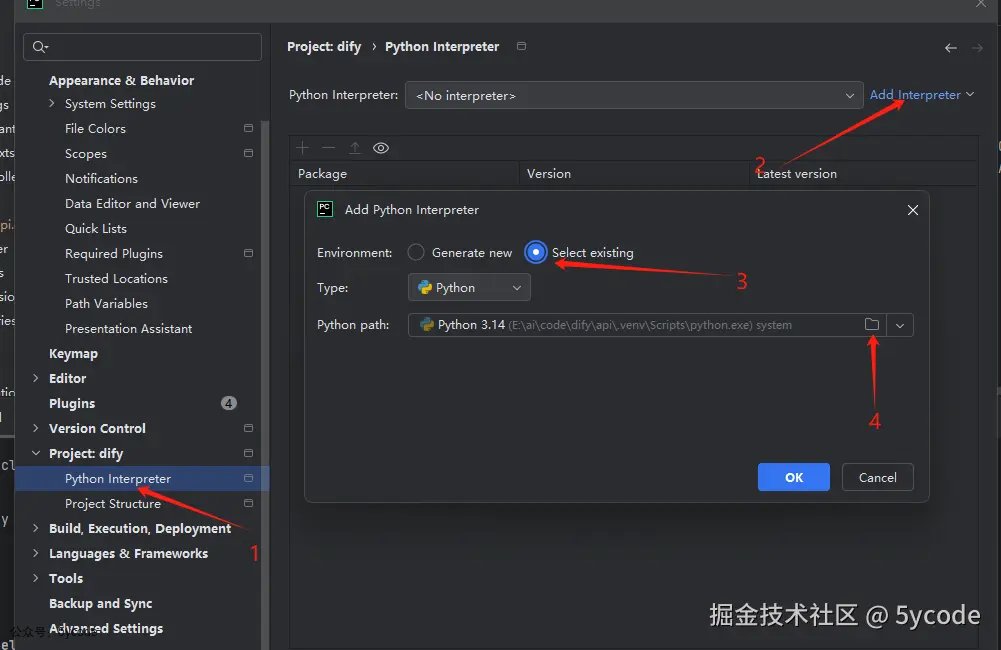Click the plus icon to install package
This screenshot has width=1001, height=650.
click(303, 148)
